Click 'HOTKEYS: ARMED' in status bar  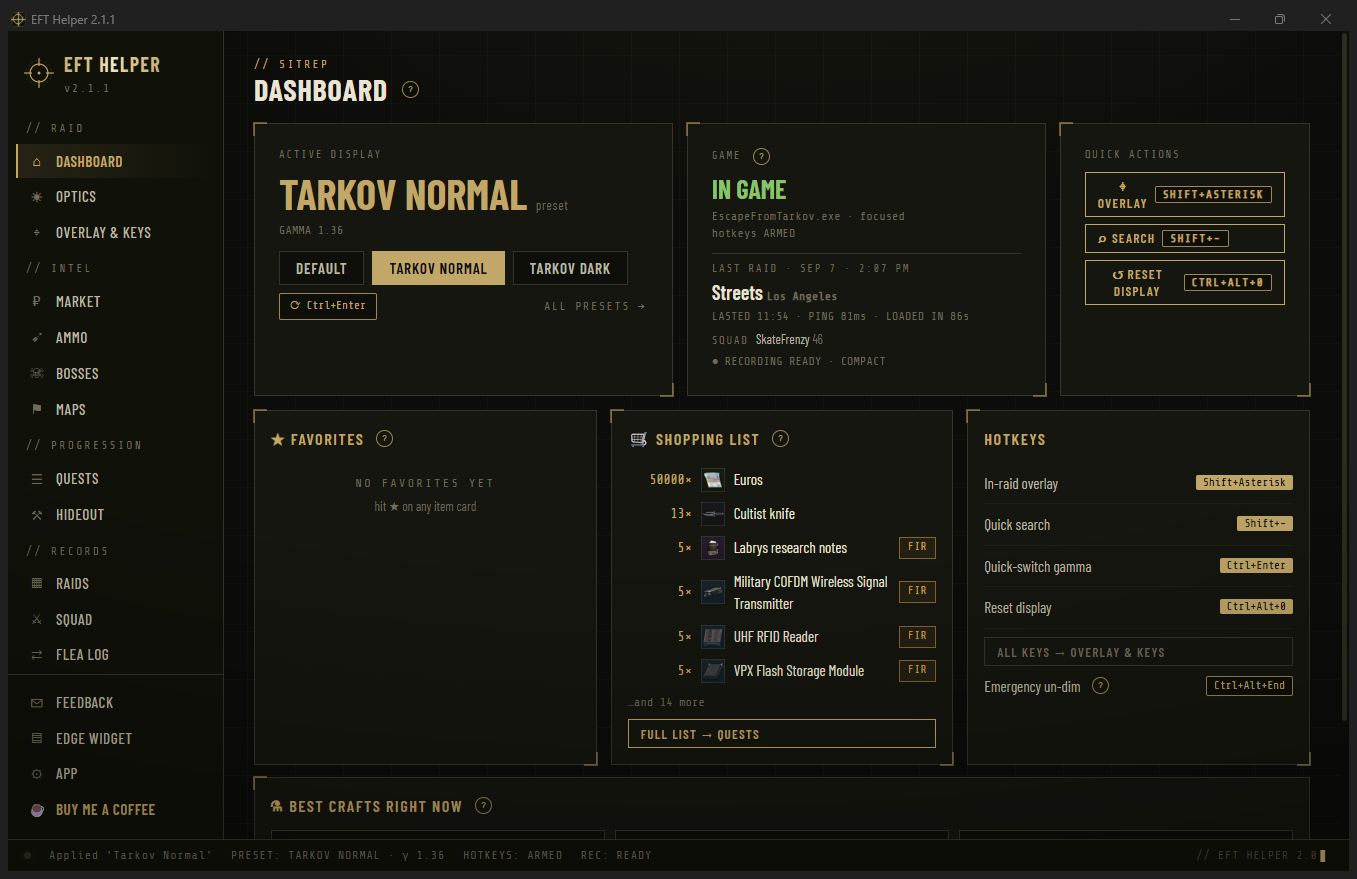pyautogui.click(x=513, y=855)
